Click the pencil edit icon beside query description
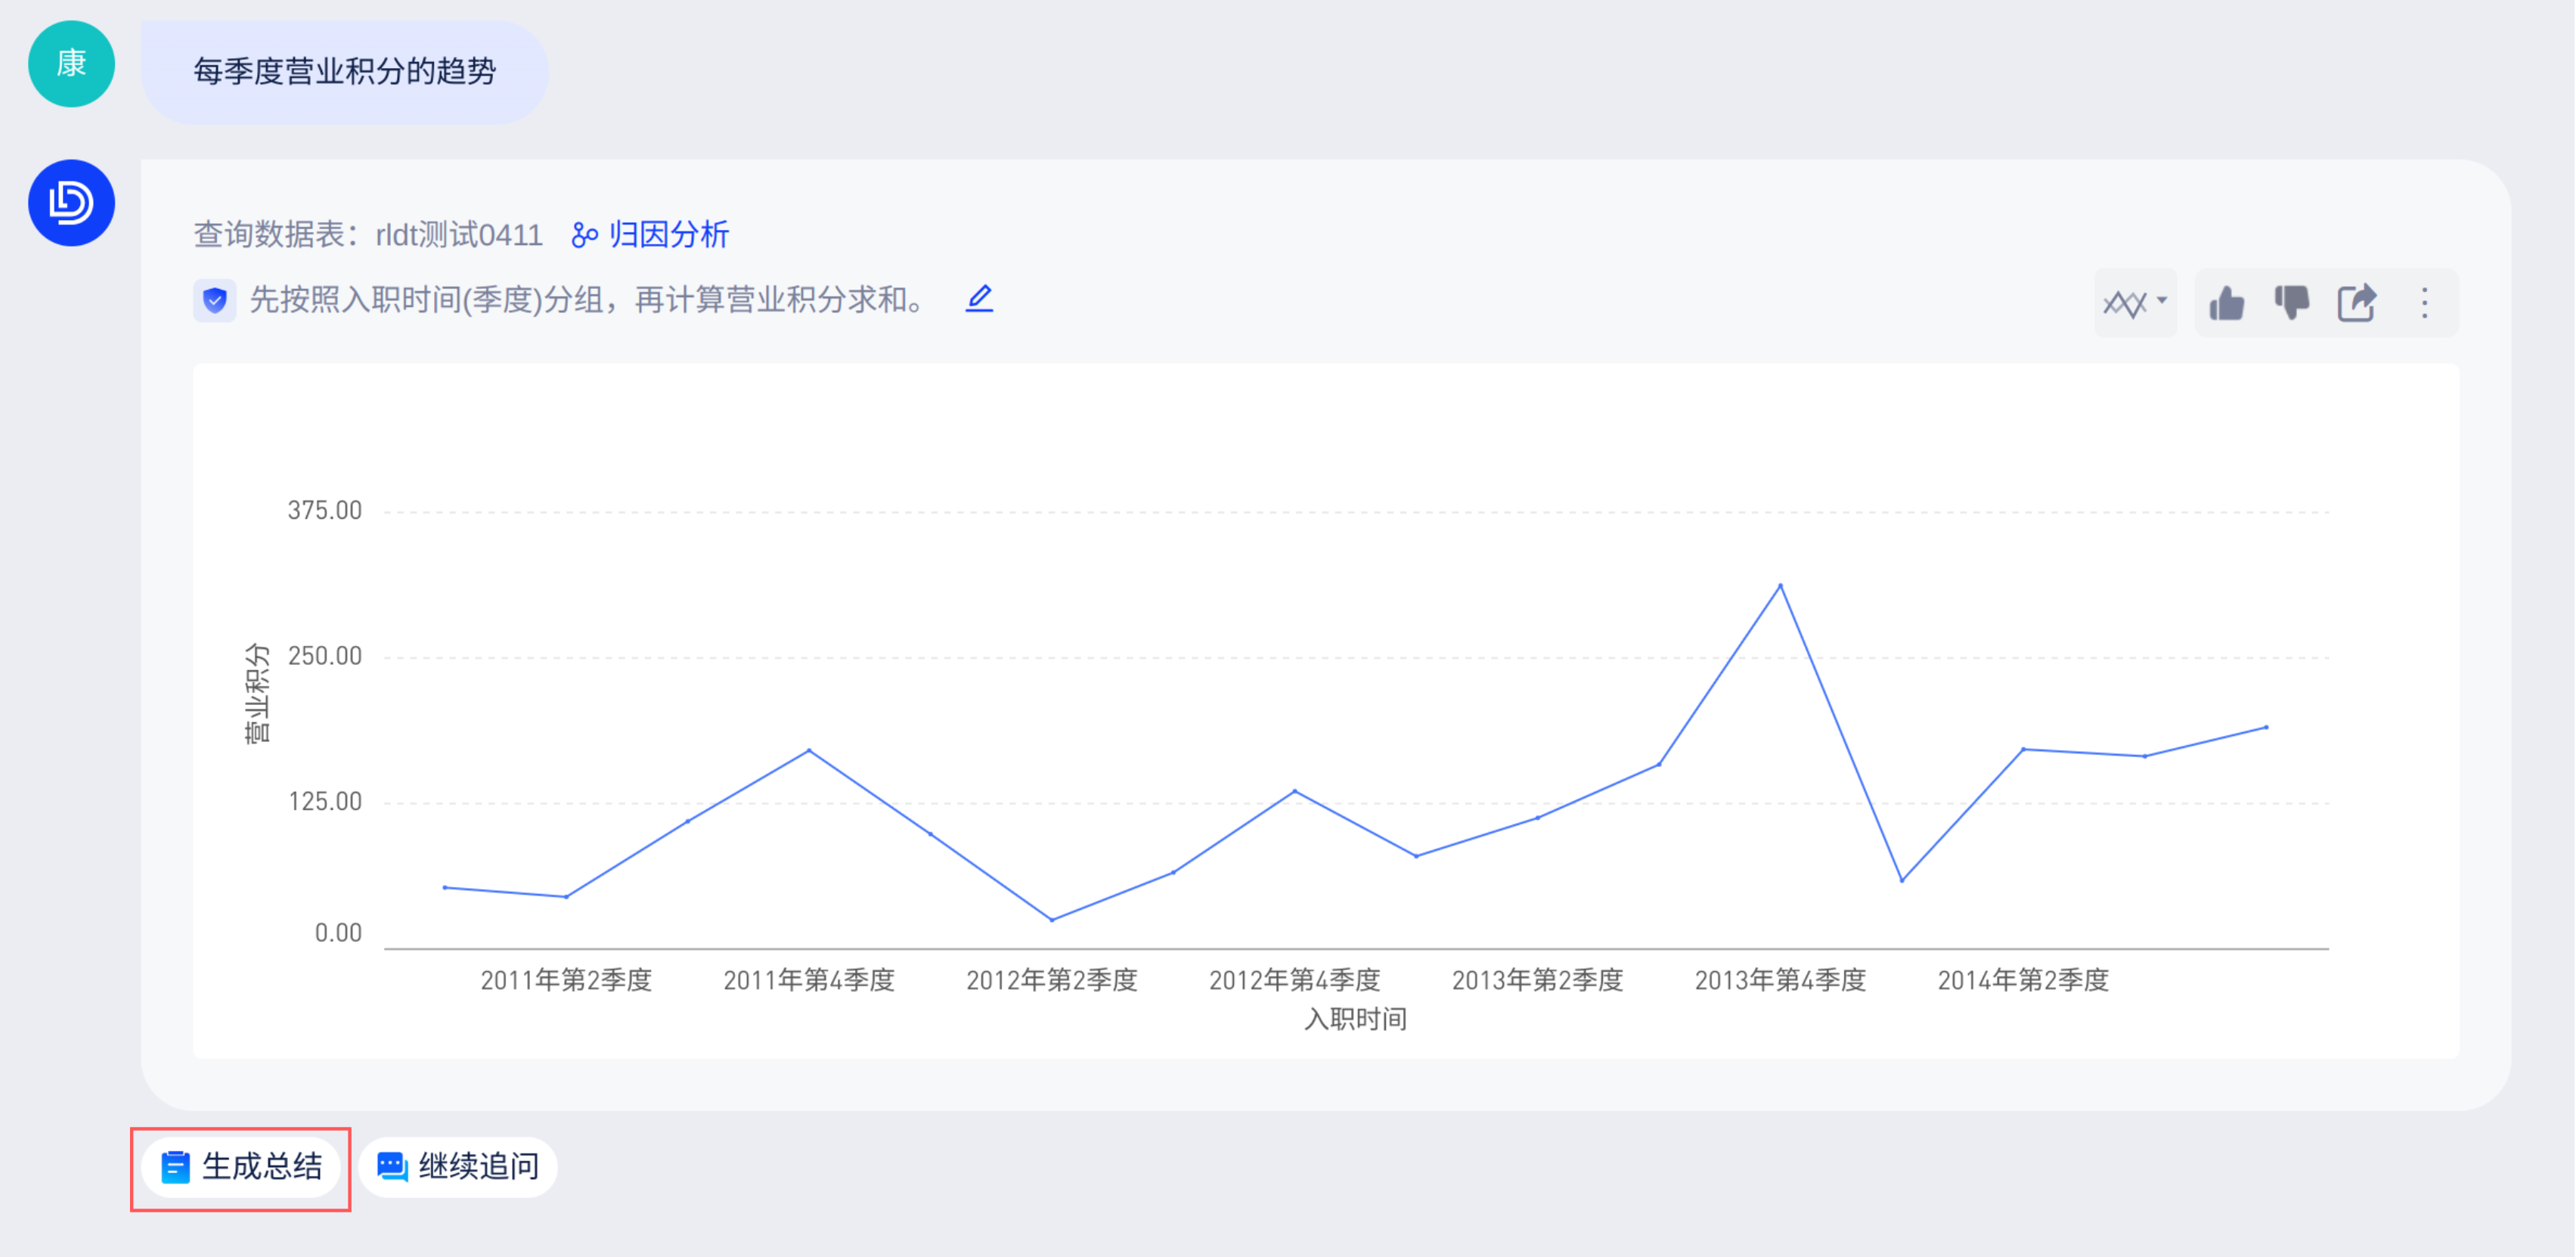This screenshot has height=1257, width=2576. tap(979, 299)
